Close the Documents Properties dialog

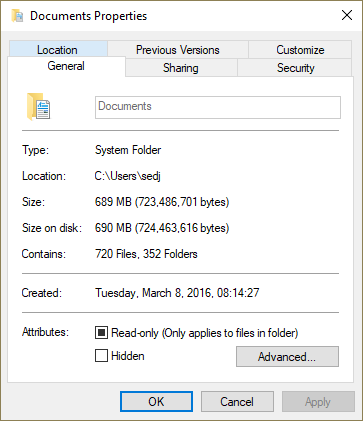click(347, 15)
